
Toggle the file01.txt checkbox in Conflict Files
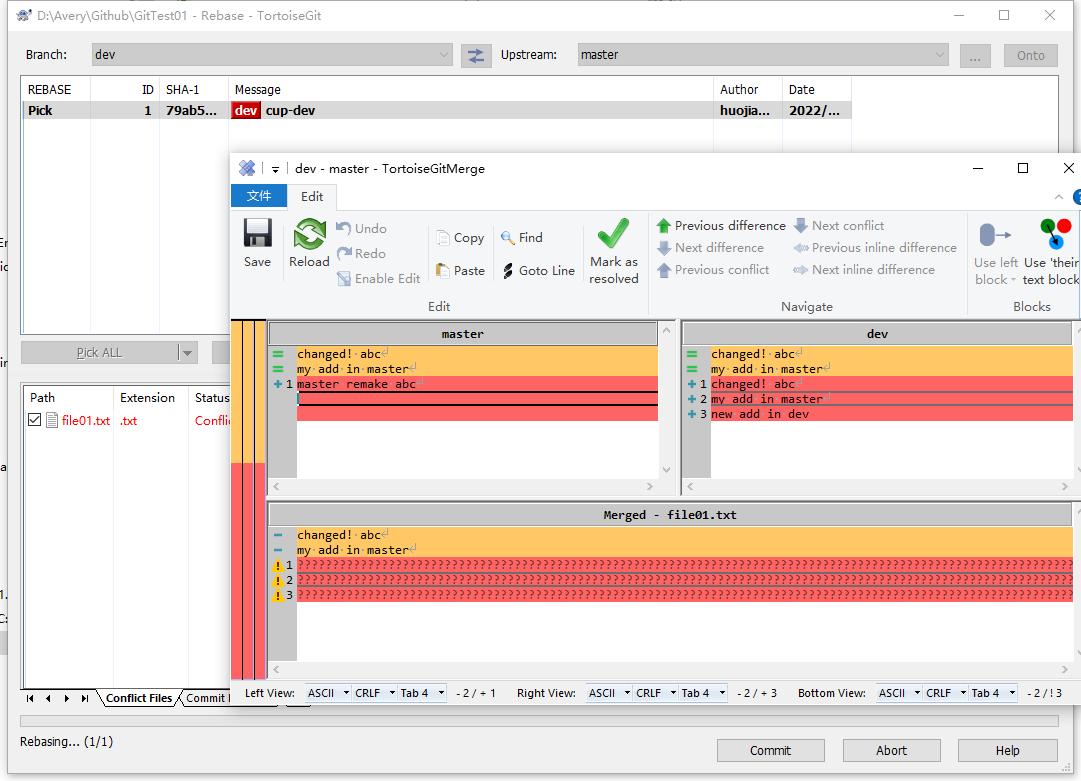point(34,420)
